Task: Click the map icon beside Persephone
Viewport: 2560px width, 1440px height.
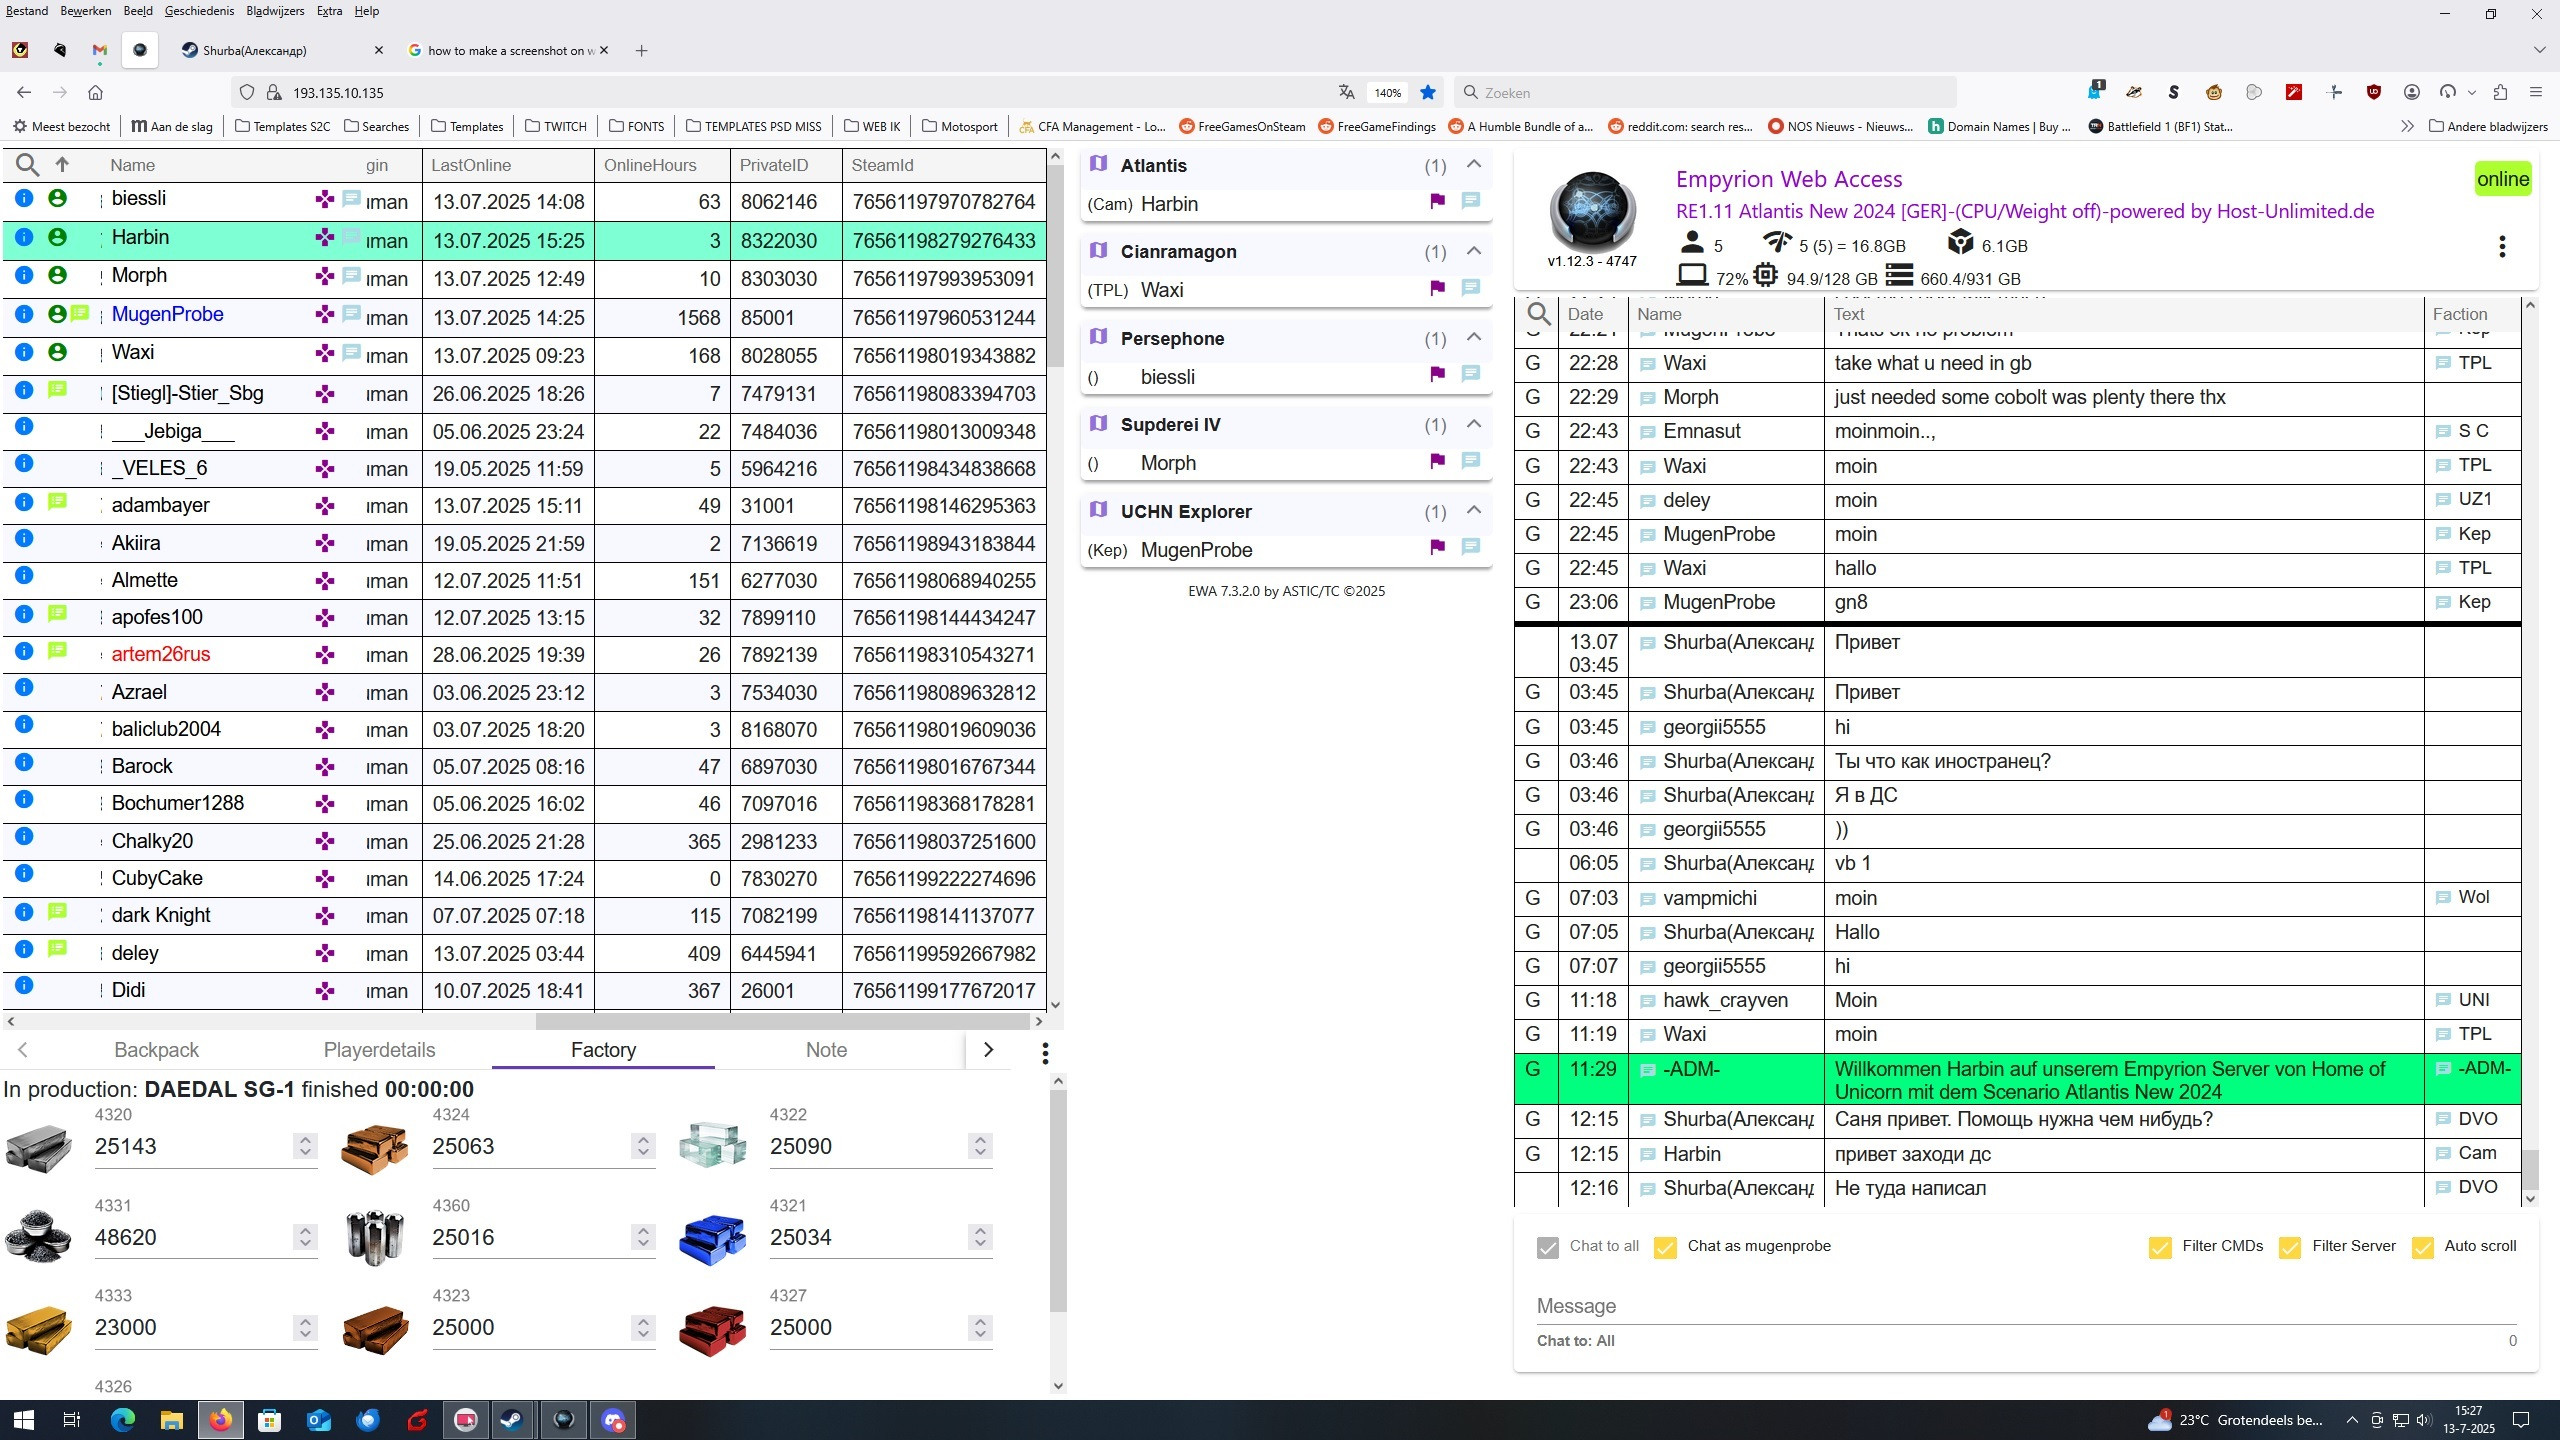Action: click(x=1098, y=337)
